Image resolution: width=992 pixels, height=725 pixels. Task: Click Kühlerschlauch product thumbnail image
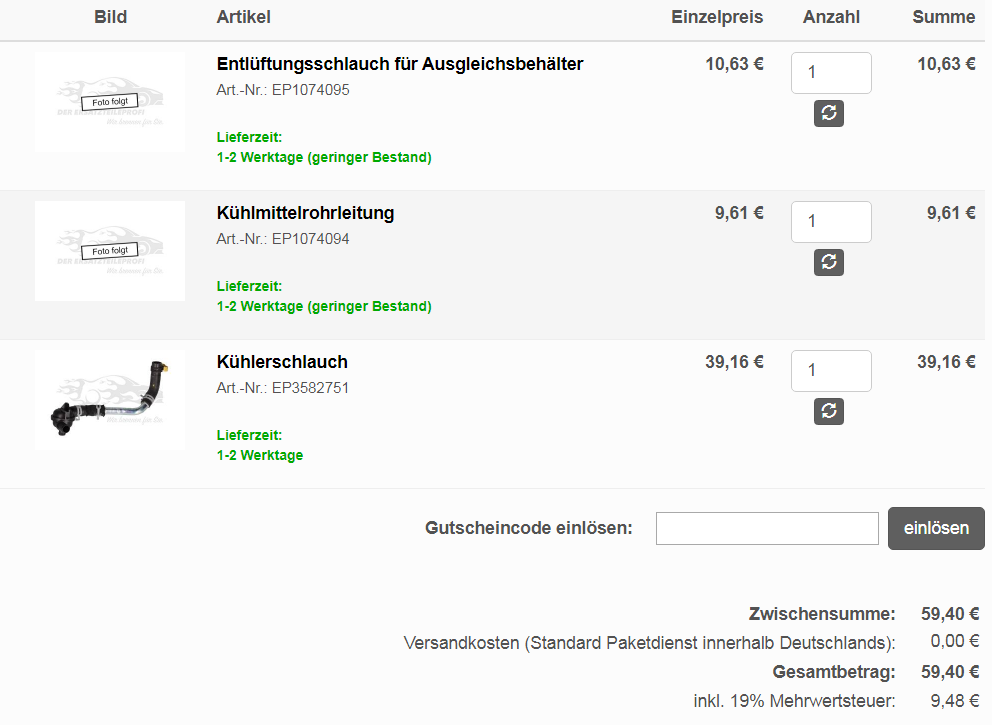[x=110, y=400]
